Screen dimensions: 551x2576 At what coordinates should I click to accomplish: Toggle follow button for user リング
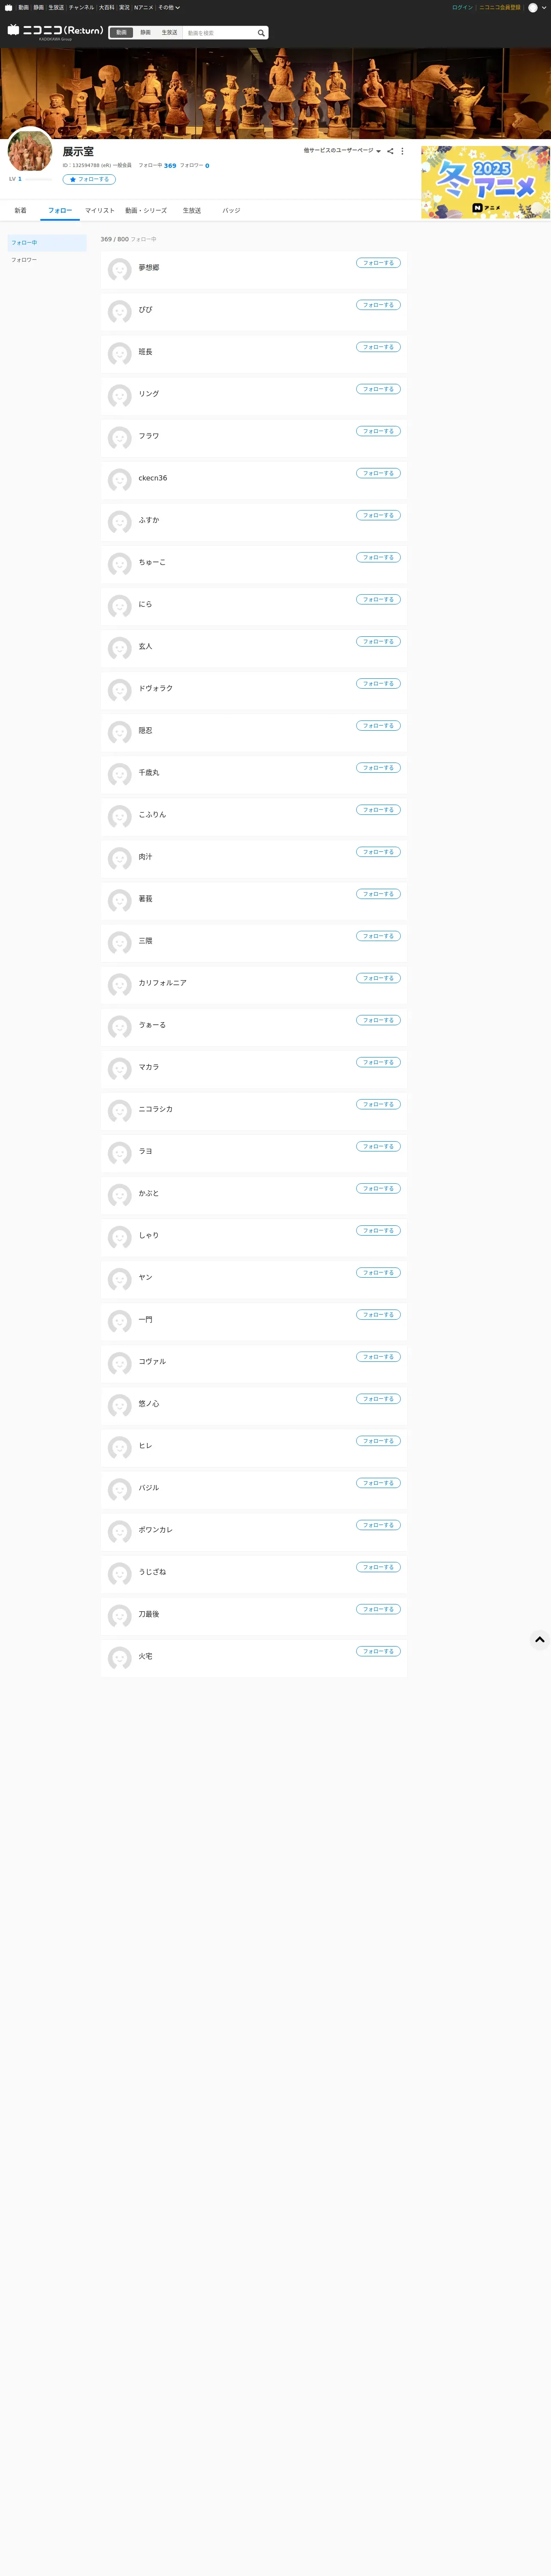[378, 389]
